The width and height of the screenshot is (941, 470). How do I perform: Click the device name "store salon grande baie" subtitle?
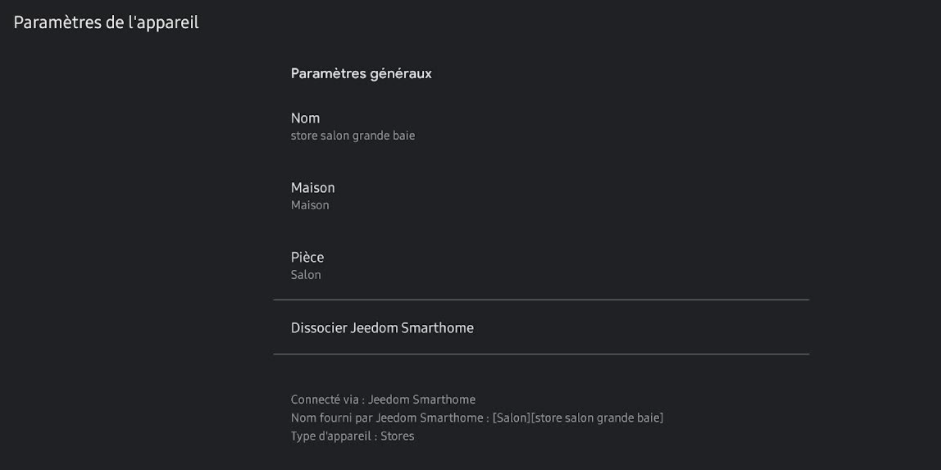click(352, 136)
